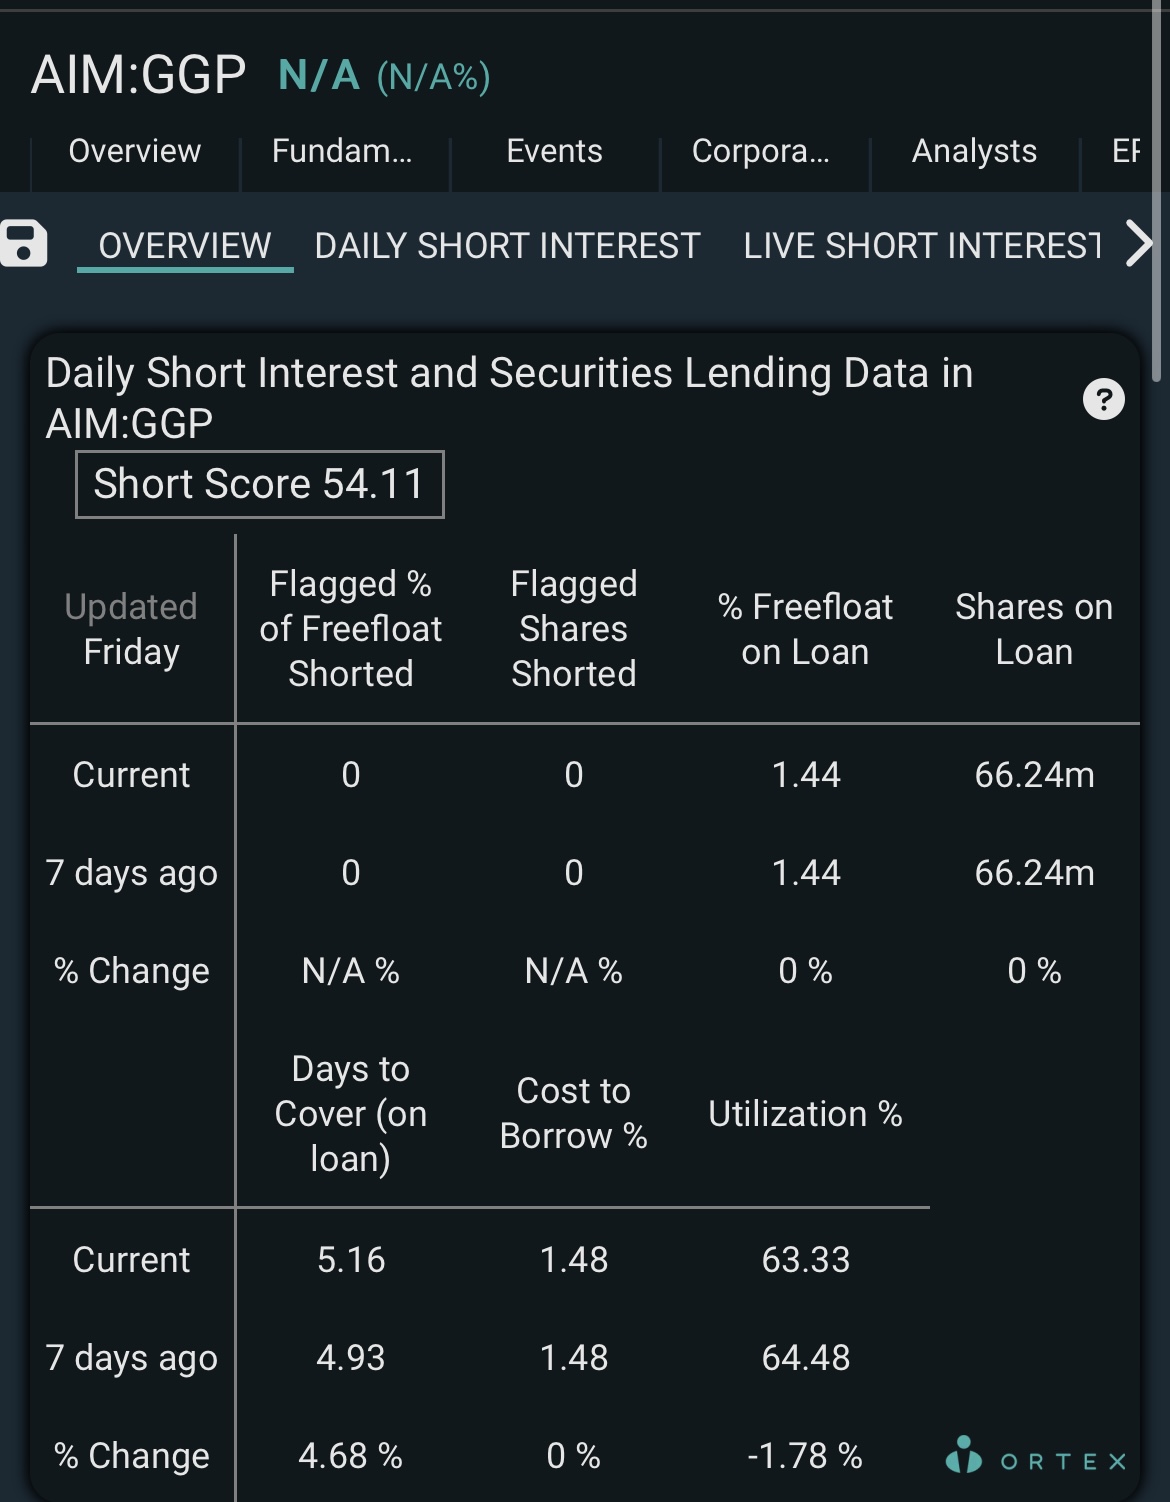Click the partially visible last top tab
Image resolution: width=1170 pixels, height=1502 pixels.
coord(1126,151)
